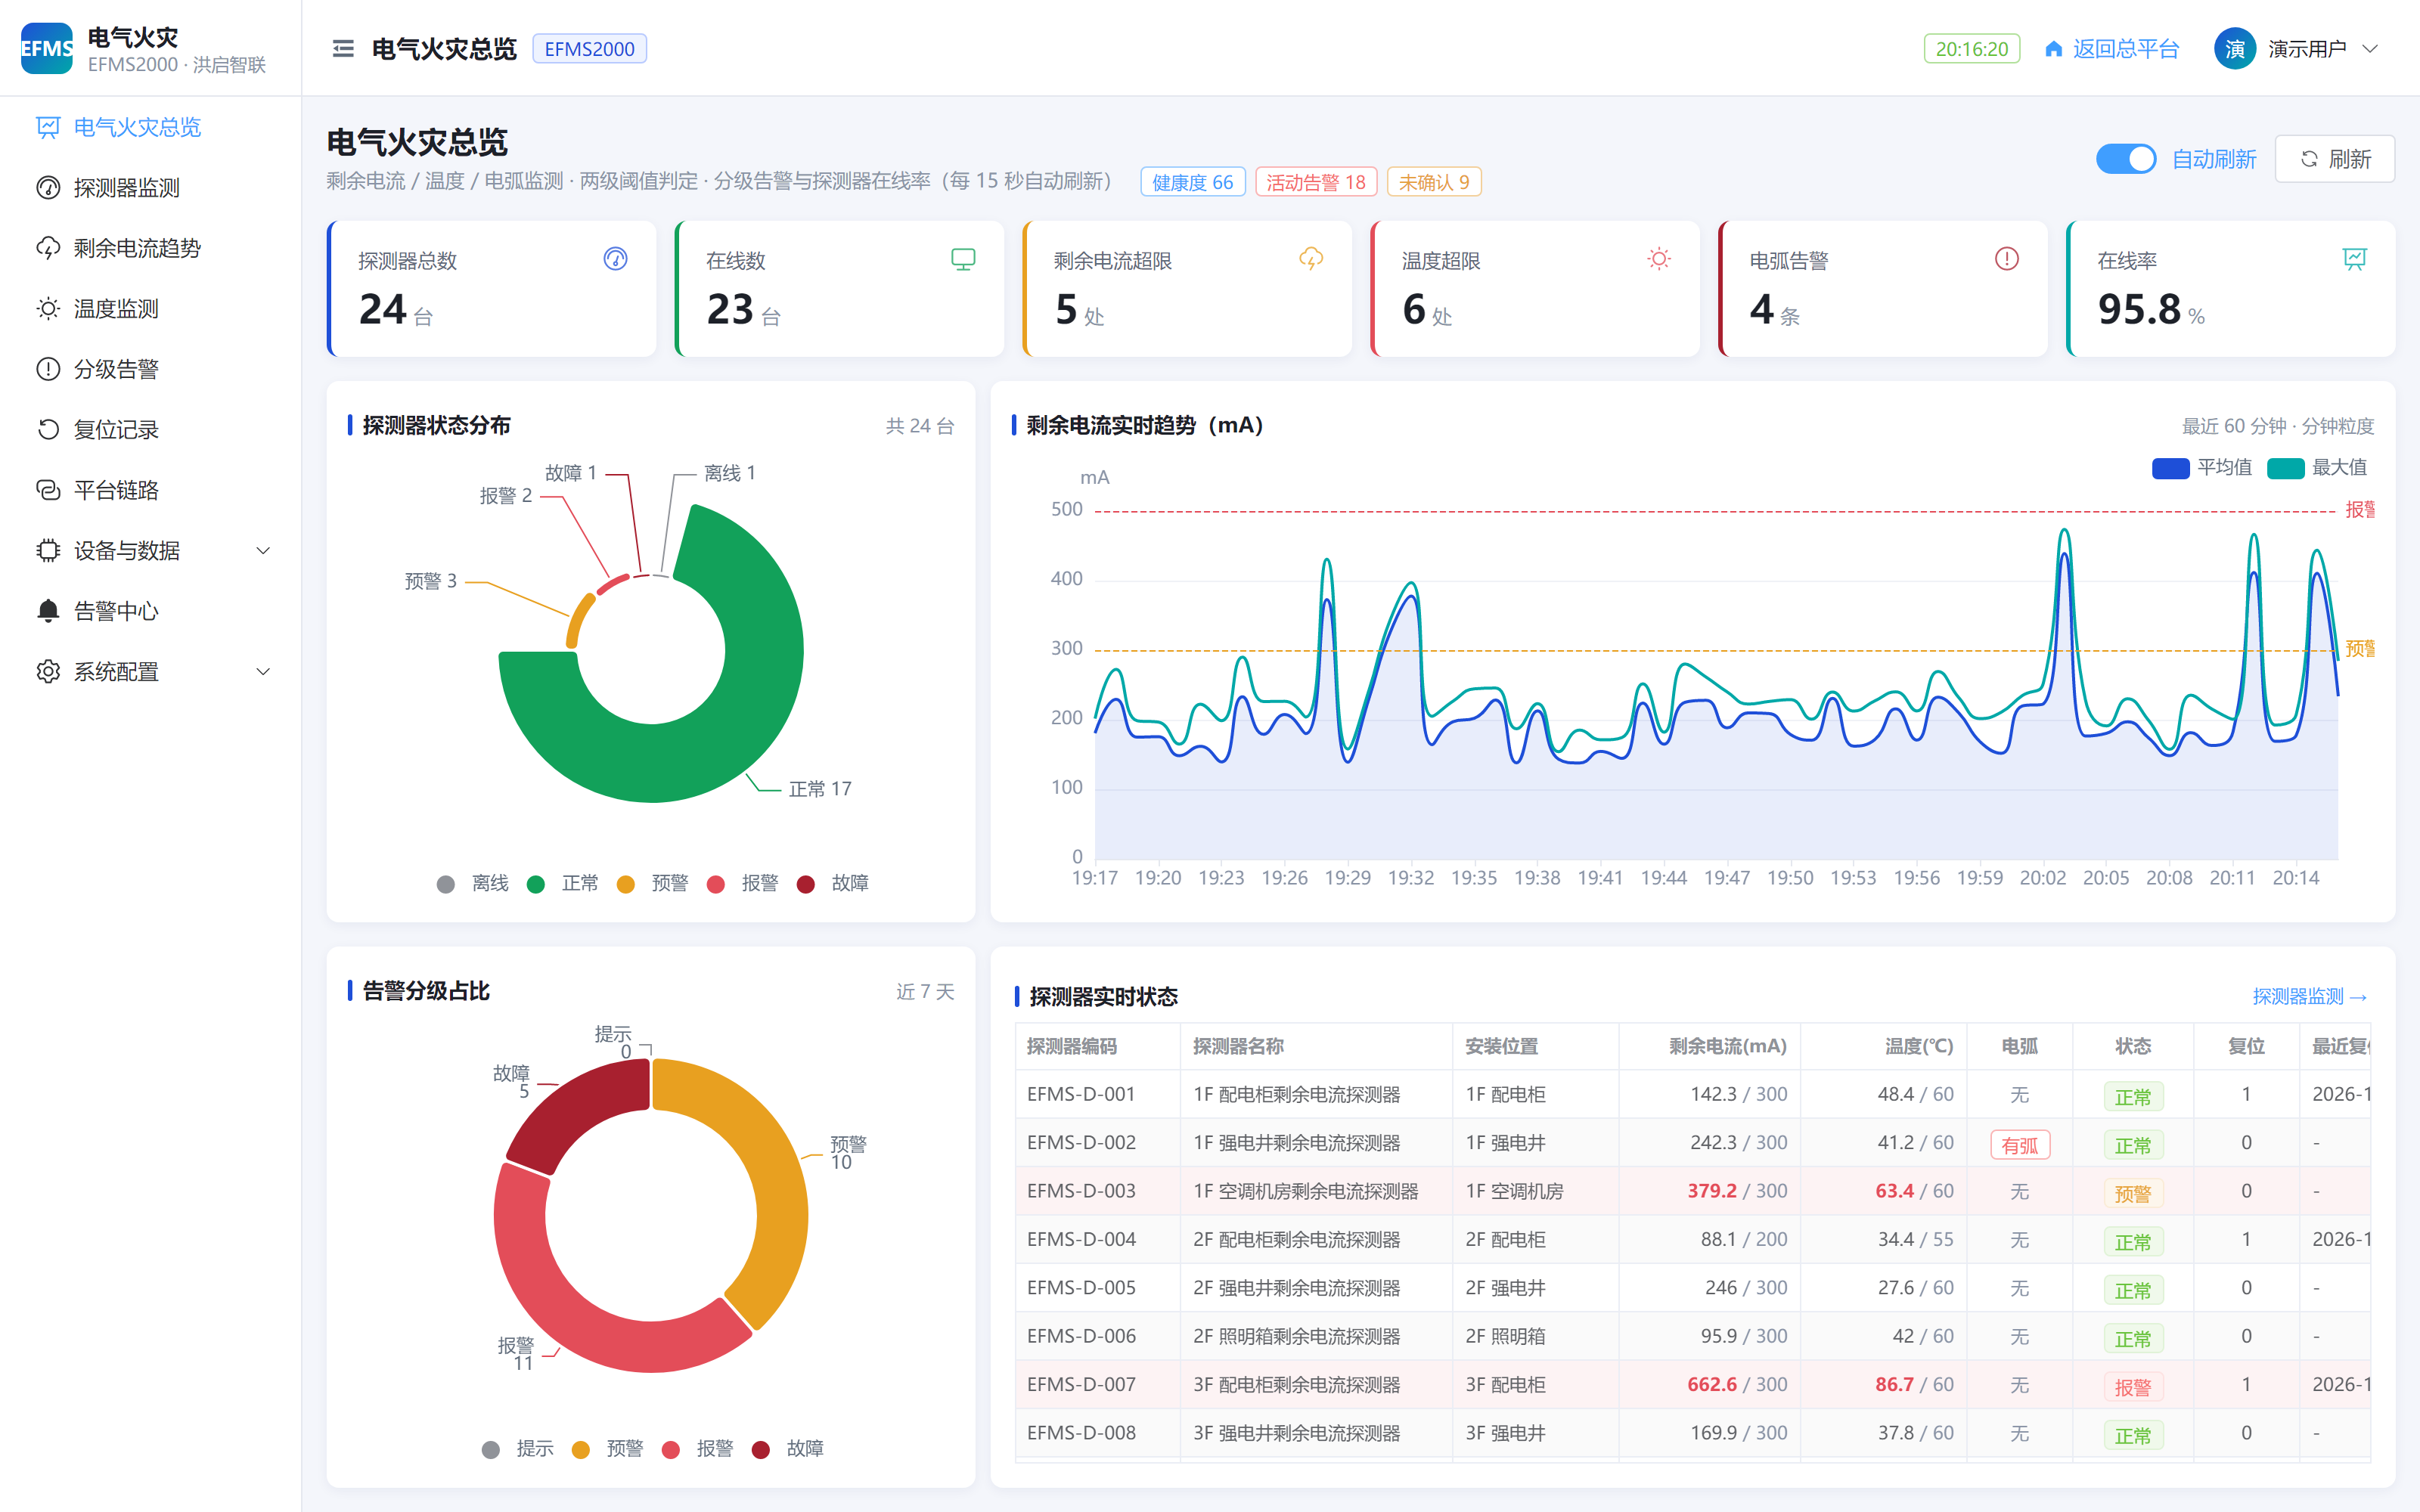Click the chart icon on 在线率 card
The height and width of the screenshot is (1512, 2420).
click(x=2354, y=259)
